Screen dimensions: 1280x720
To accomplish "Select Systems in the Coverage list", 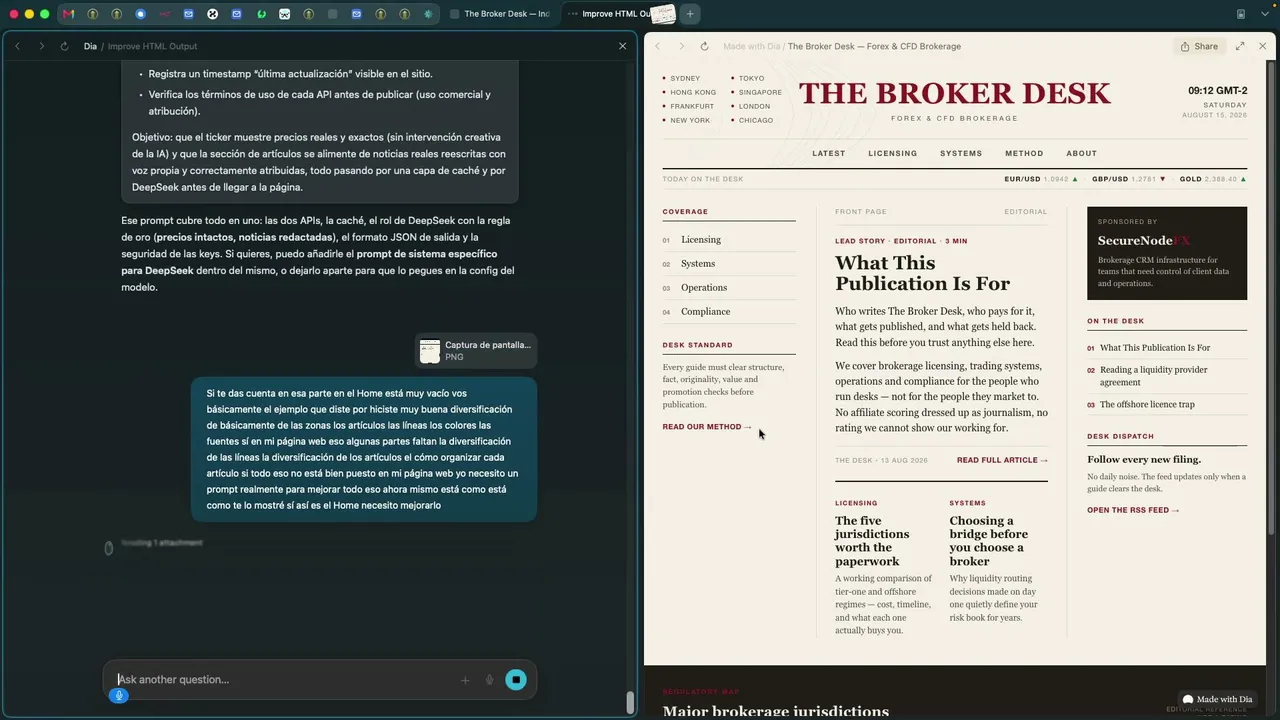I will [729, 264].
